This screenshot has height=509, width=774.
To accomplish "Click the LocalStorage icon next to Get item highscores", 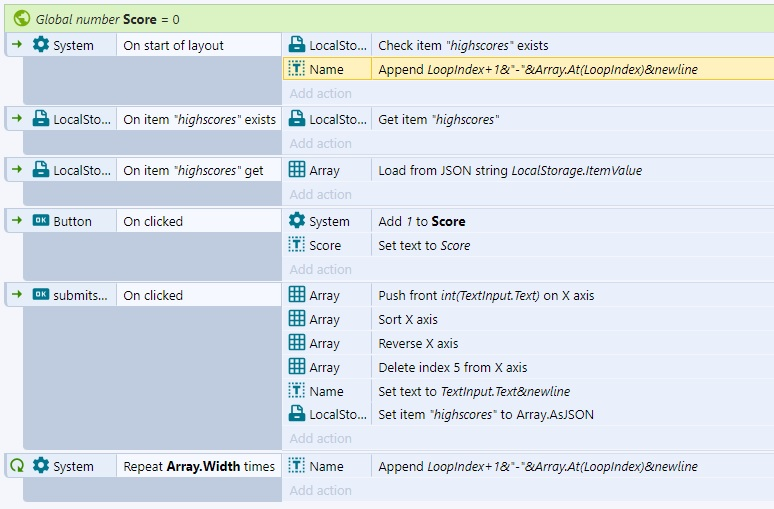I will (x=297, y=119).
